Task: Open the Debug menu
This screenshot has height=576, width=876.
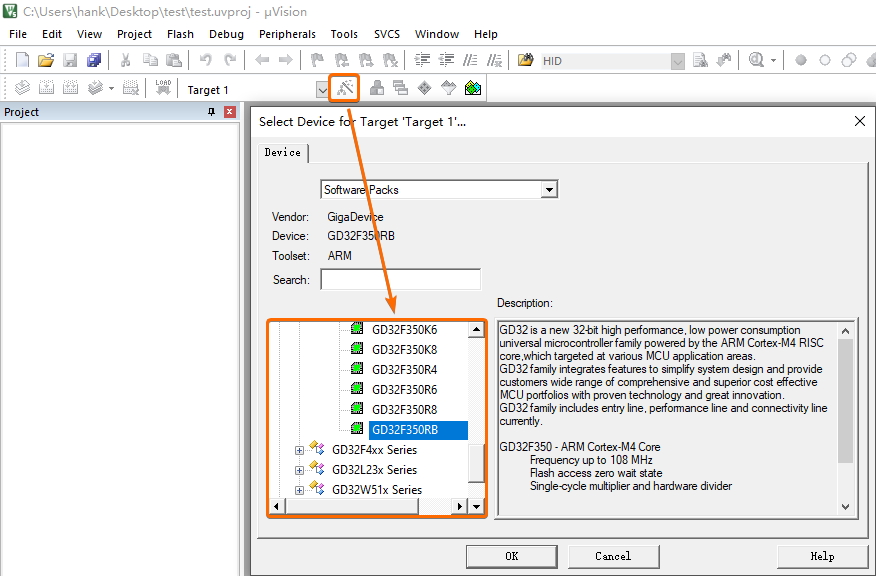Action: coord(226,34)
